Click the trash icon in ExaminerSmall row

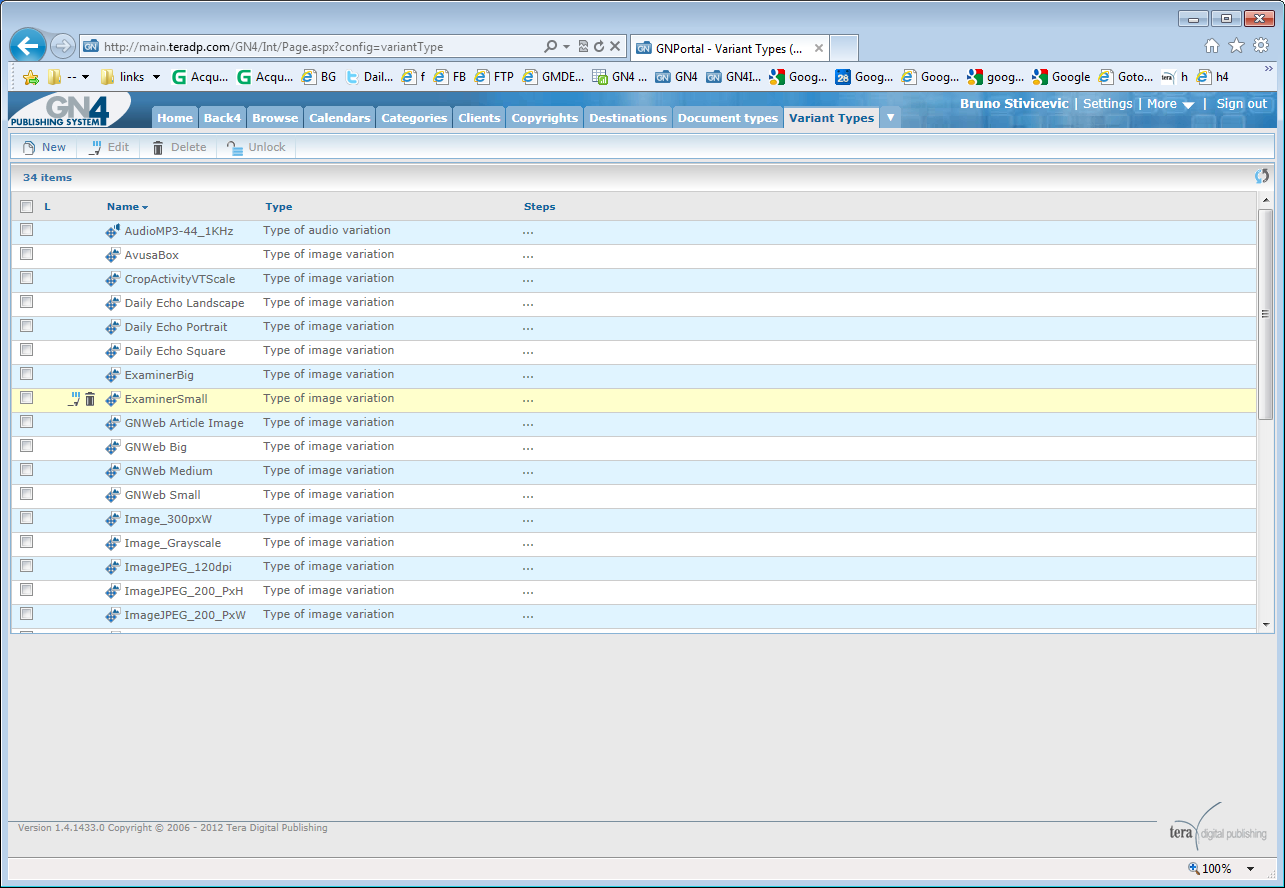pyautogui.click(x=90, y=399)
